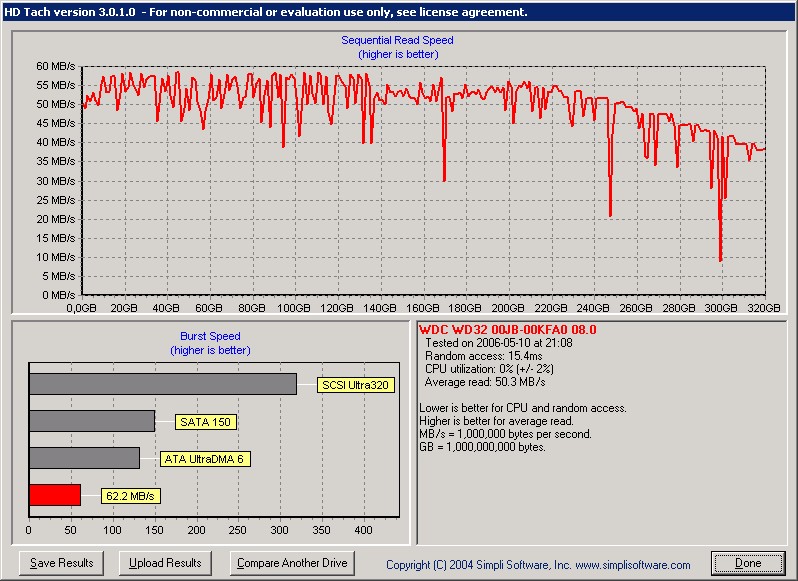Click the 30 MB/s axis label
The image size is (798, 581).
[55, 181]
